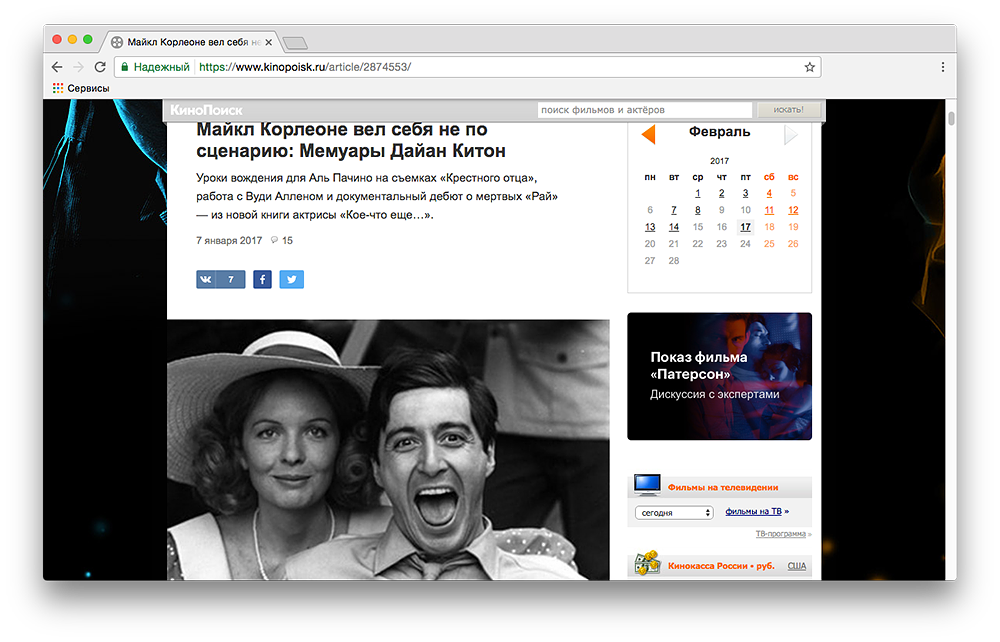
Task: Select February 17 in calendar
Action: [745, 227]
